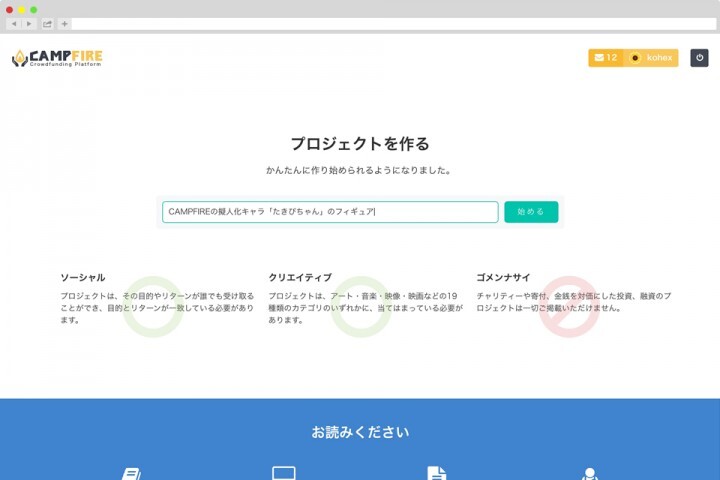Open a new tab with plus icon
Image resolution: width=720 pixels, height=480 pixels.
[64, 24]
